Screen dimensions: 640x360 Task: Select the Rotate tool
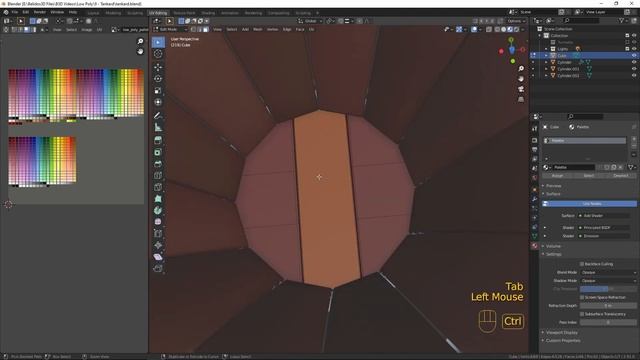point(158,79)
